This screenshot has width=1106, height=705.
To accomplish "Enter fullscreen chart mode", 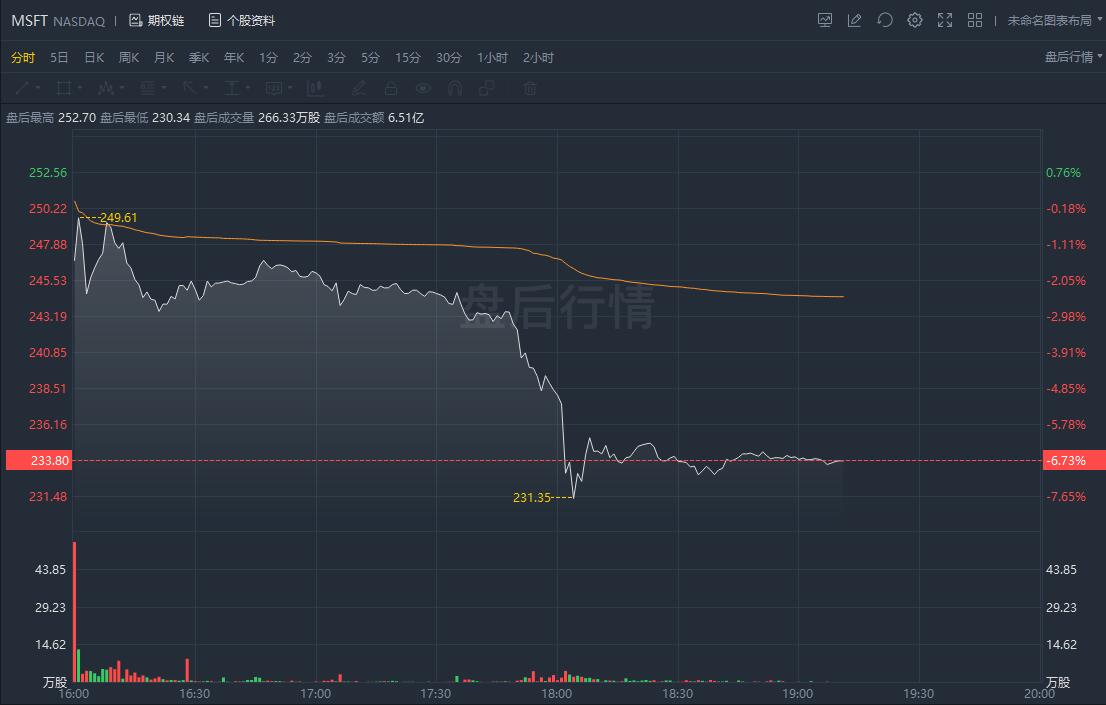I will pos(944,20).
